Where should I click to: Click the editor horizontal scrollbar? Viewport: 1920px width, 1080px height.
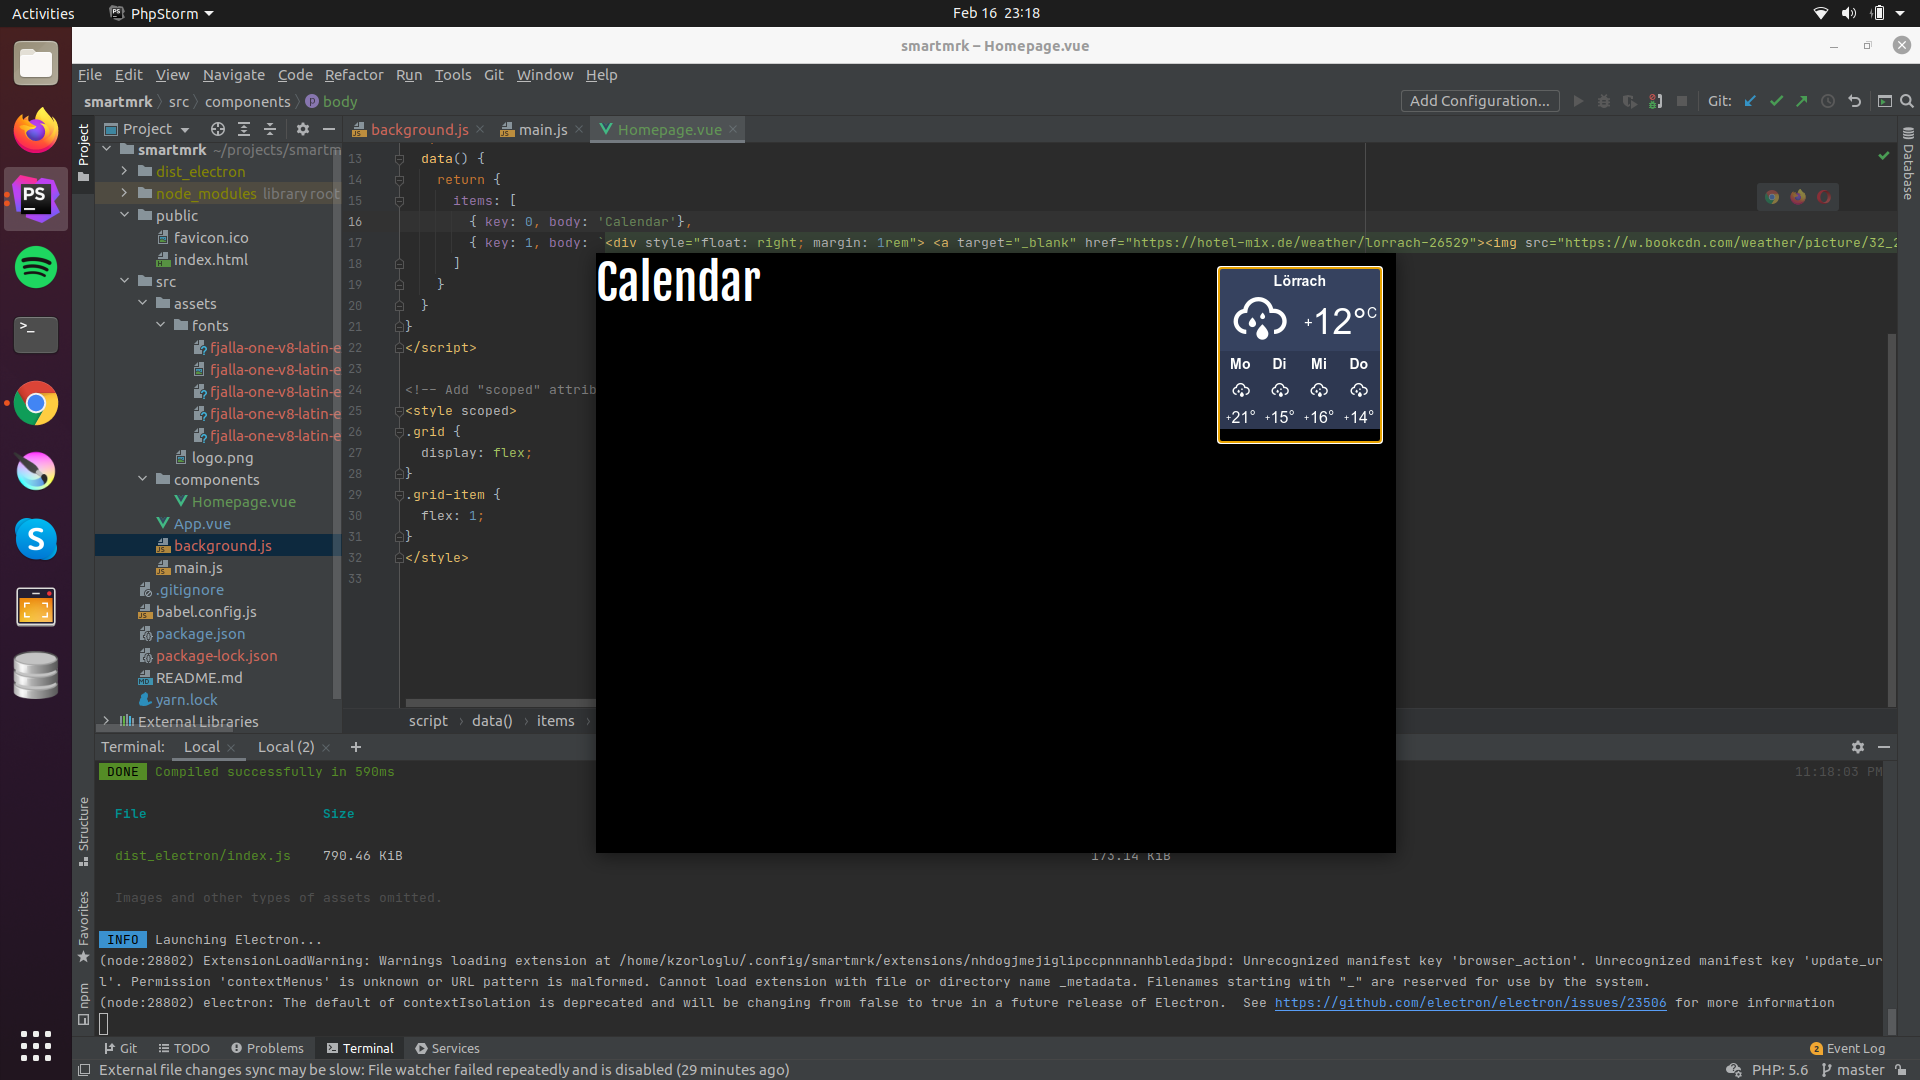500,703
